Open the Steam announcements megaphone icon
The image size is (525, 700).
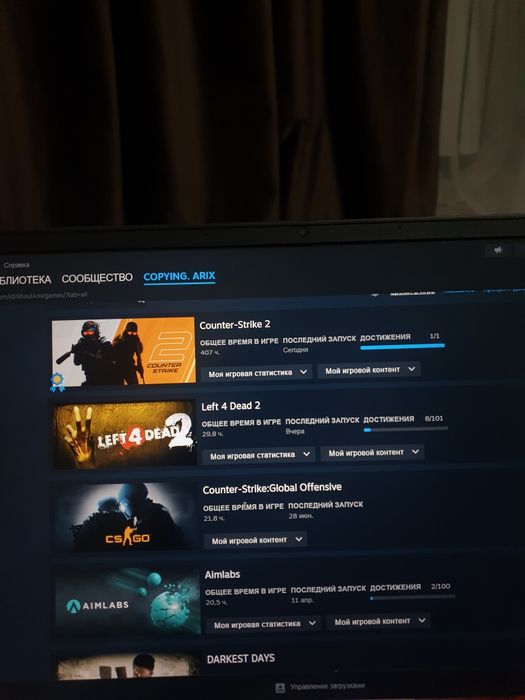pos(498,250)
